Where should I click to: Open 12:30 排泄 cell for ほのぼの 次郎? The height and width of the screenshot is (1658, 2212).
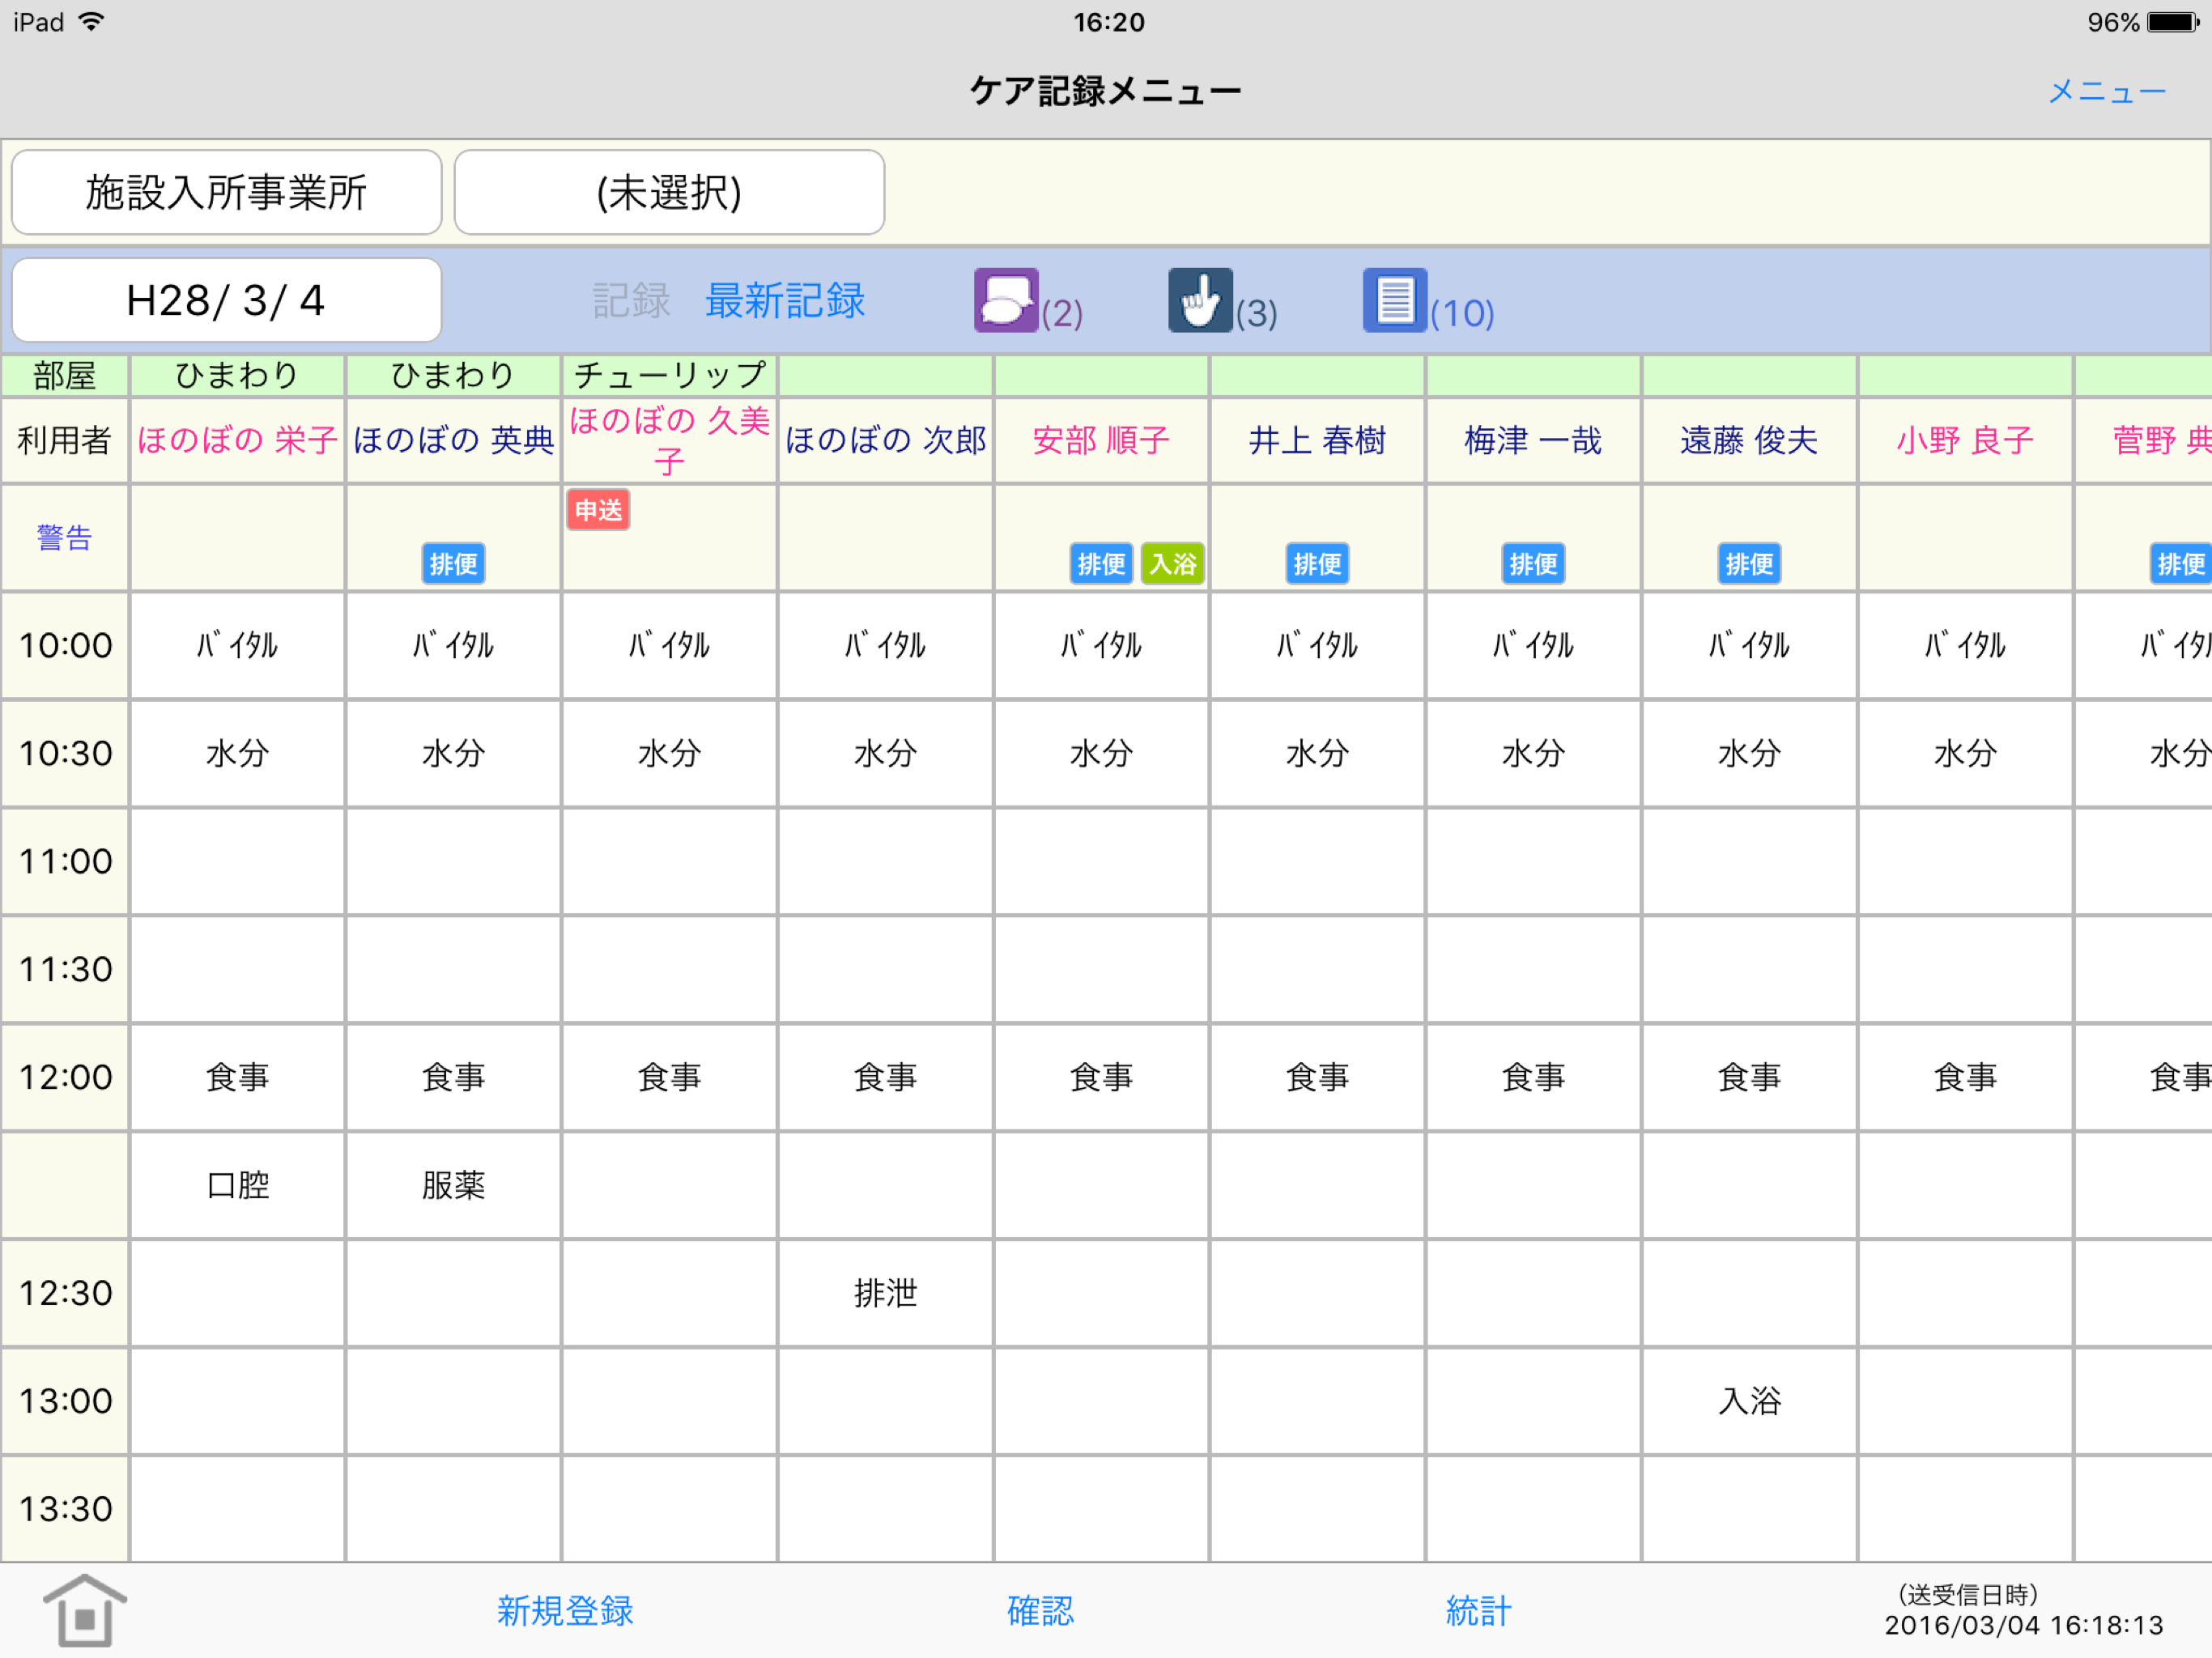click(885, 1293)
